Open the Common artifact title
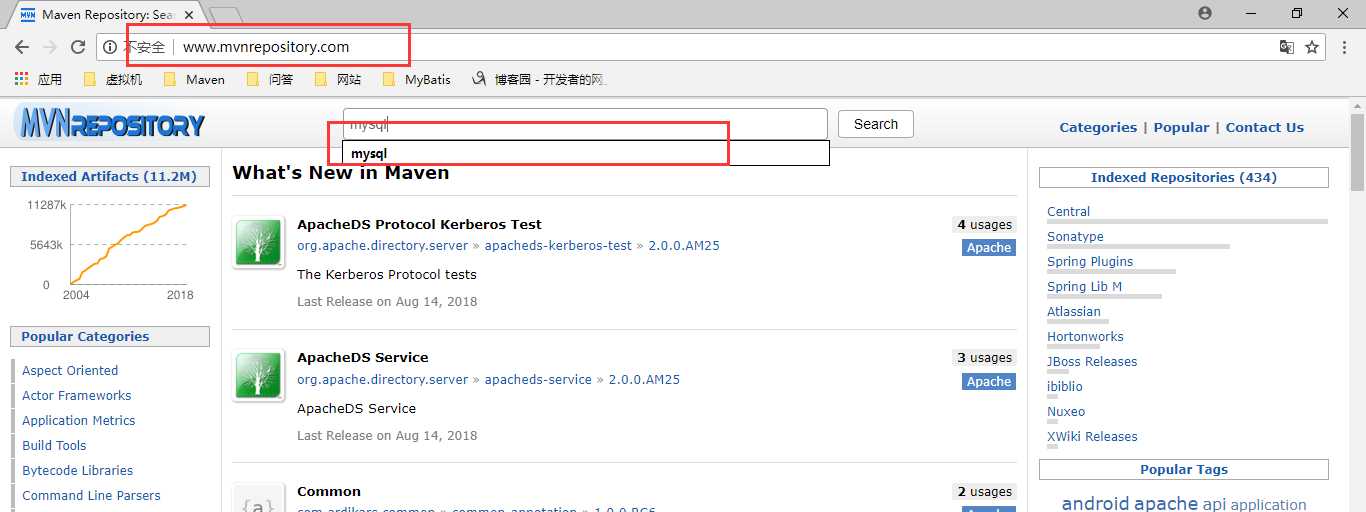Viewport: 1366px width, 512px height. point(329,491)
